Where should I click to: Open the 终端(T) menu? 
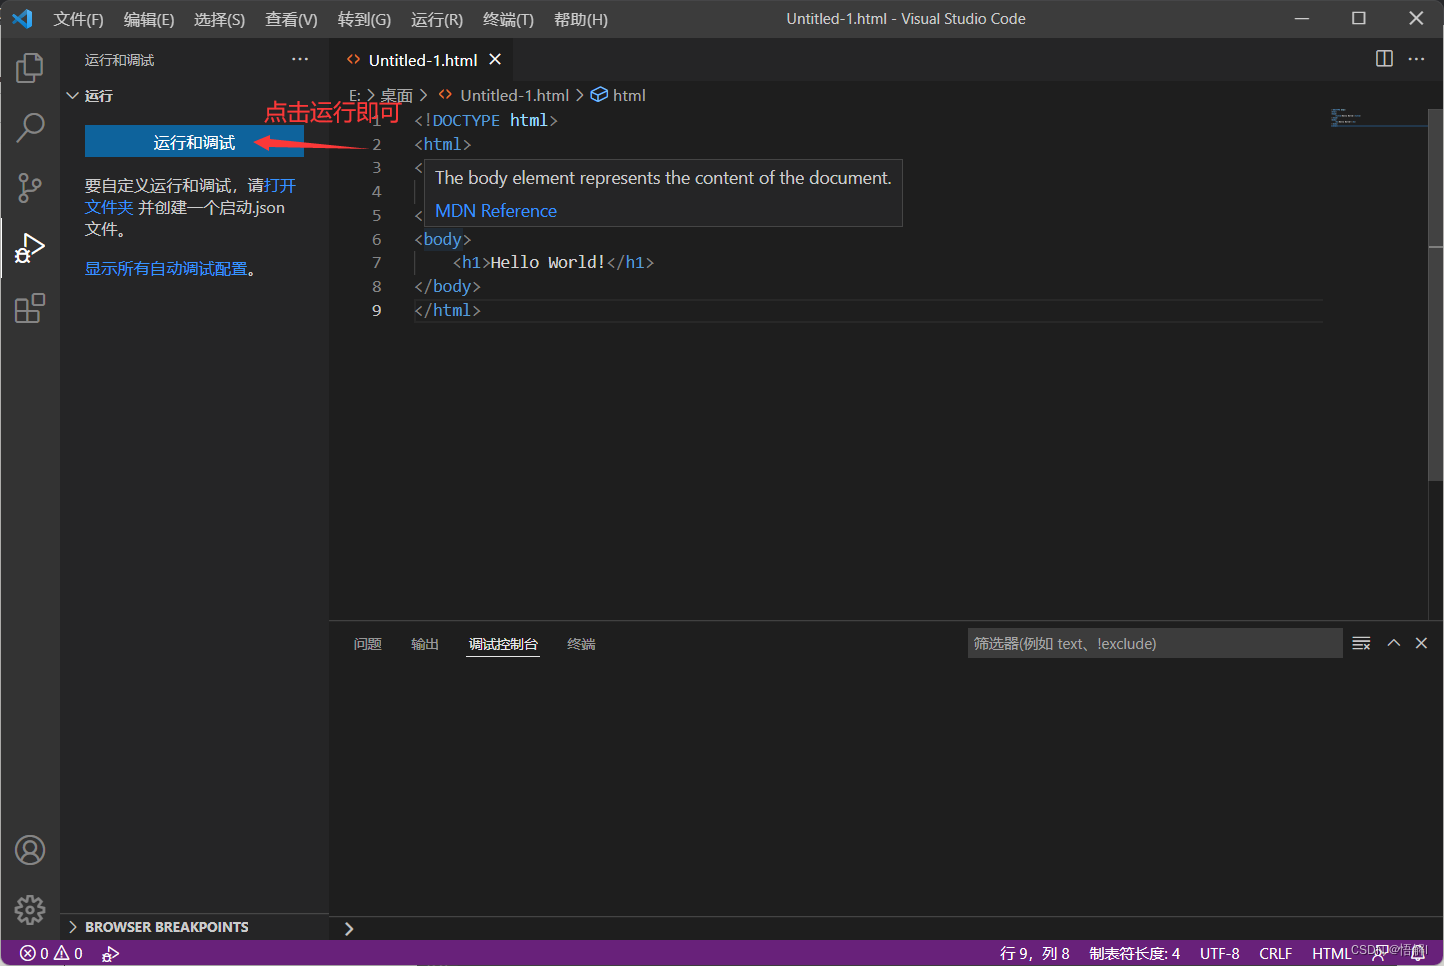pyautogui.click(x=508, y=19)
